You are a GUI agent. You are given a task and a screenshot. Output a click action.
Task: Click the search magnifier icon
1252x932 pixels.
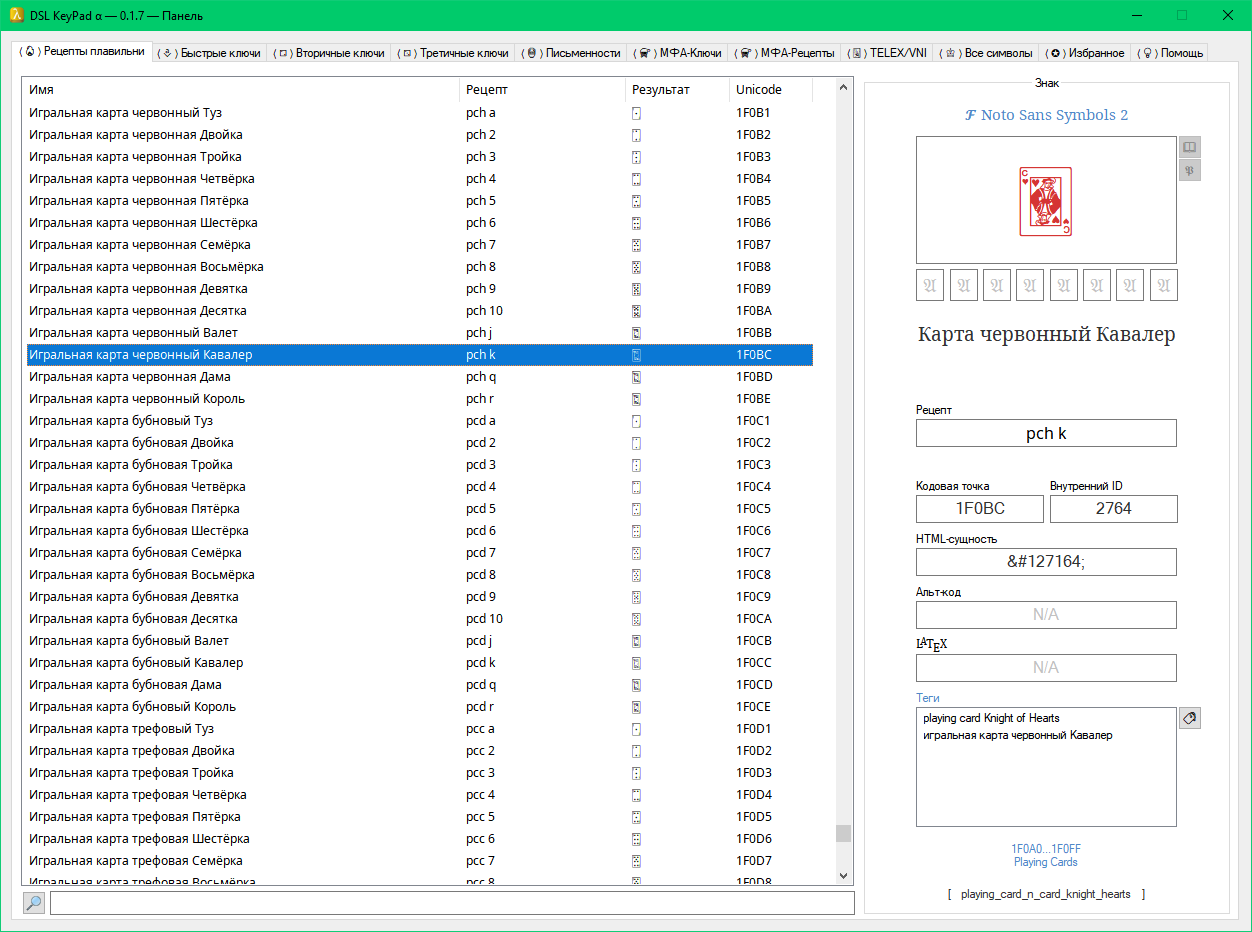tap(34, 903)
